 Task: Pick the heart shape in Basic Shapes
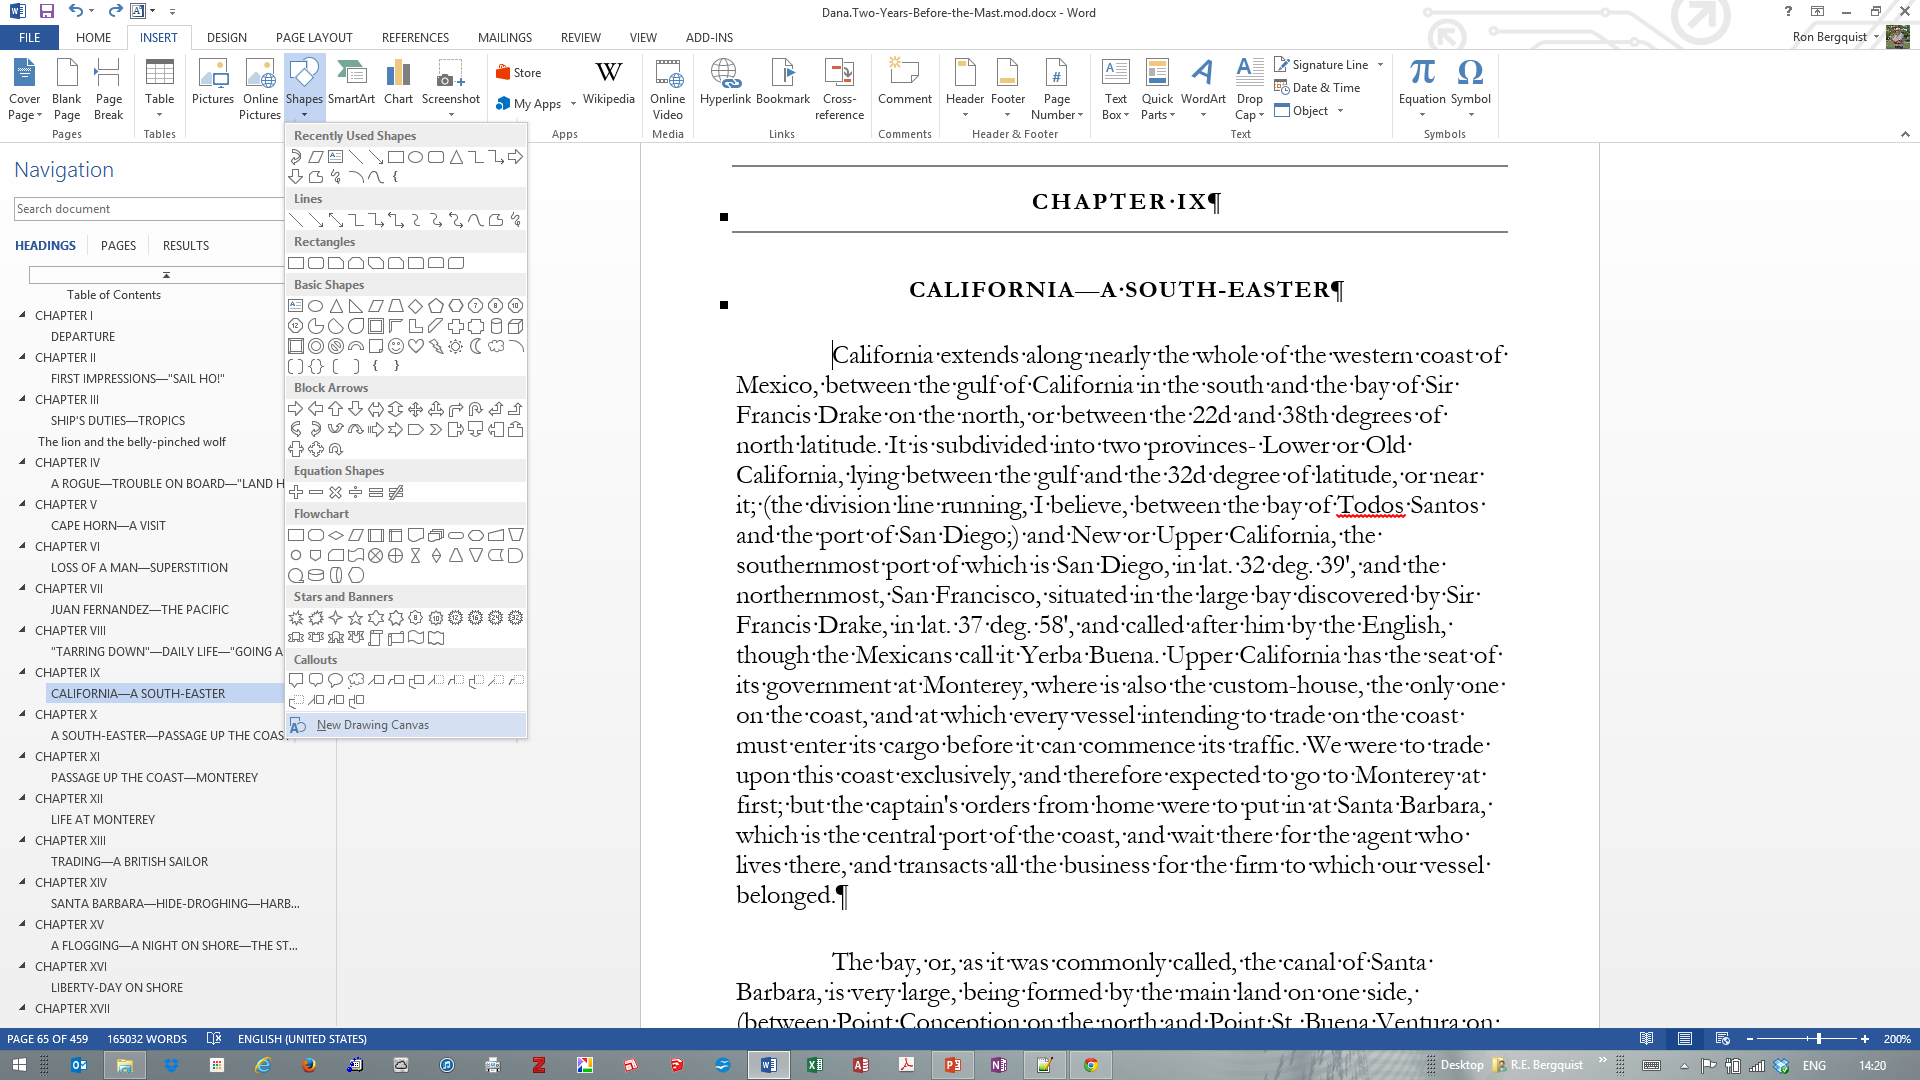coord(416,346)
